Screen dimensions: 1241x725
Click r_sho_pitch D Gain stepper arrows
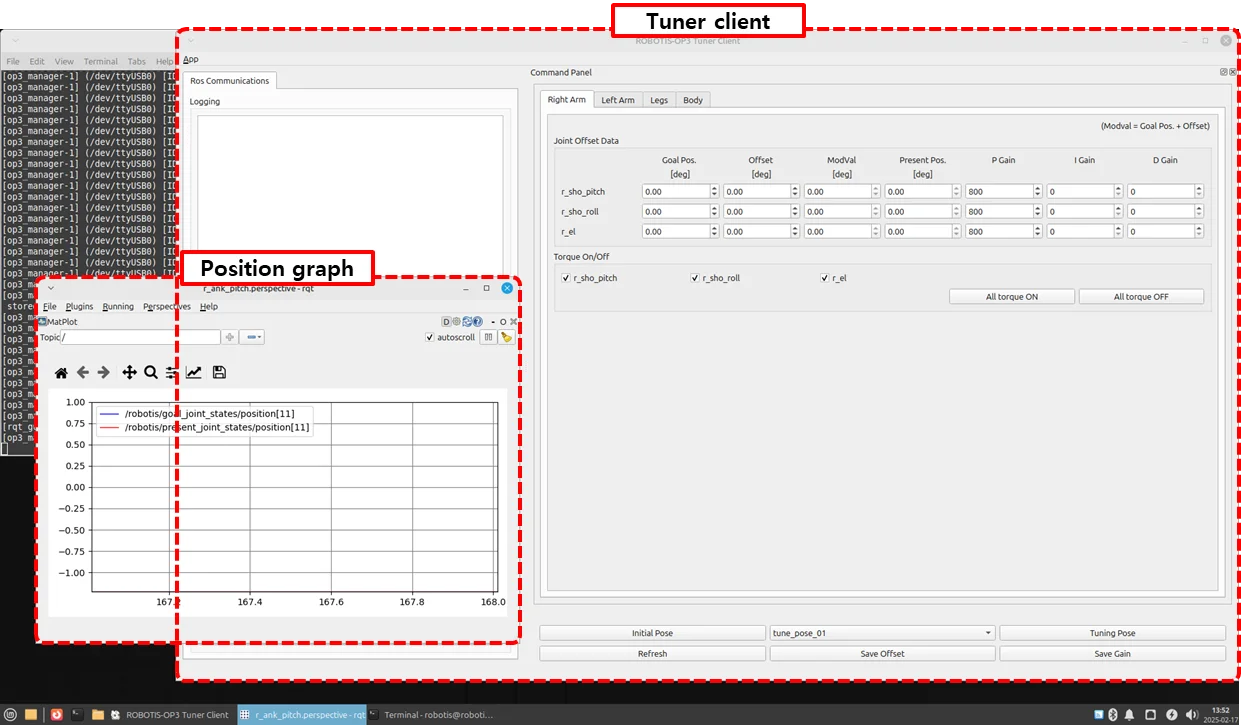coord(1199,191)
